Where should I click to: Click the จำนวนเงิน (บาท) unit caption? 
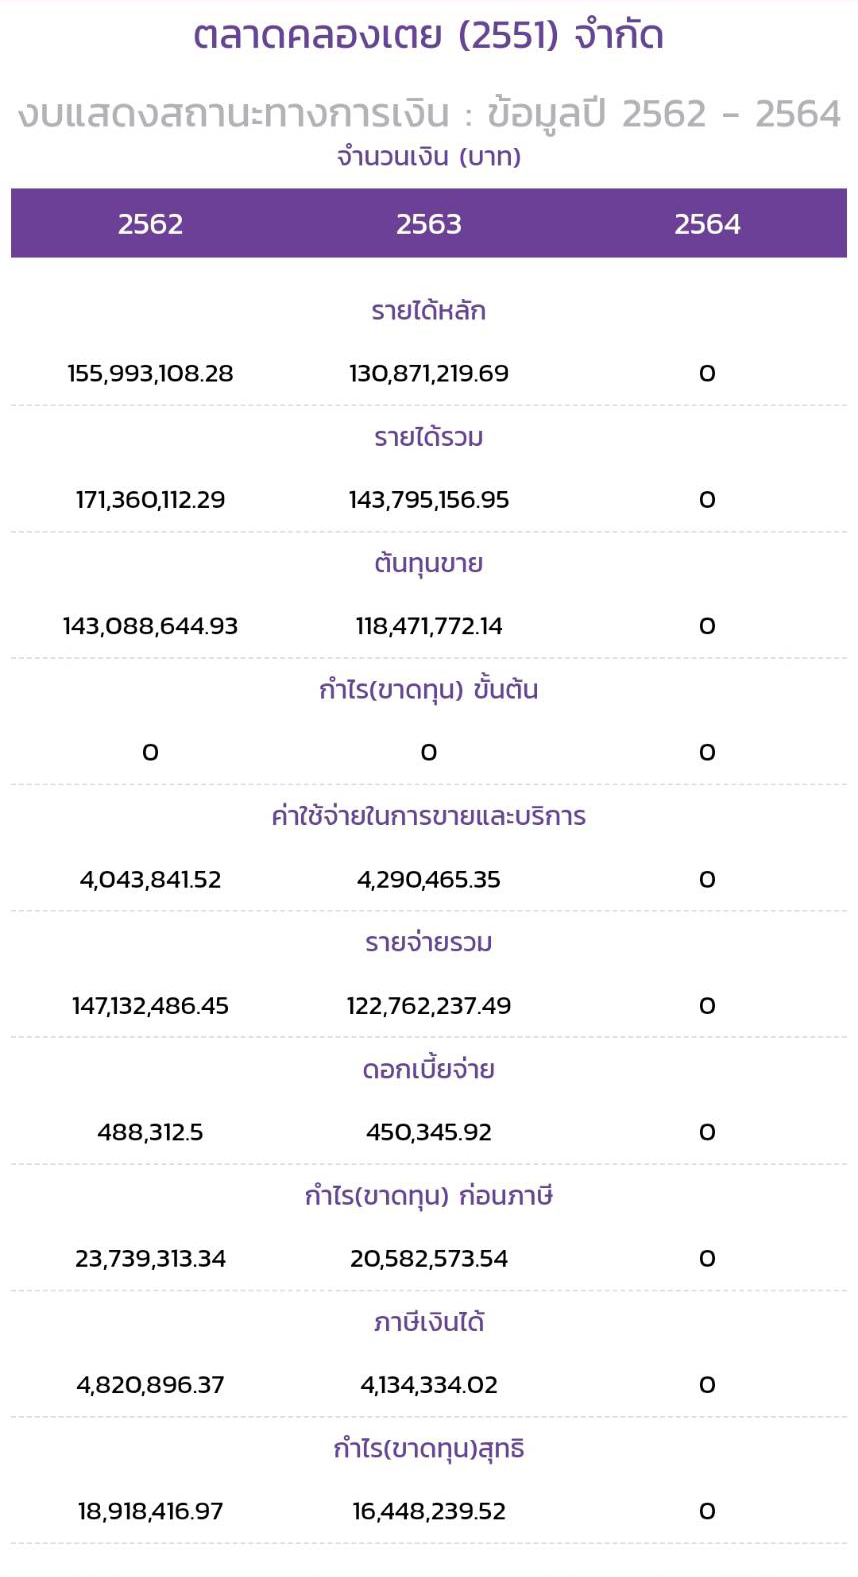pyautogui.click(x=428, y=157)
